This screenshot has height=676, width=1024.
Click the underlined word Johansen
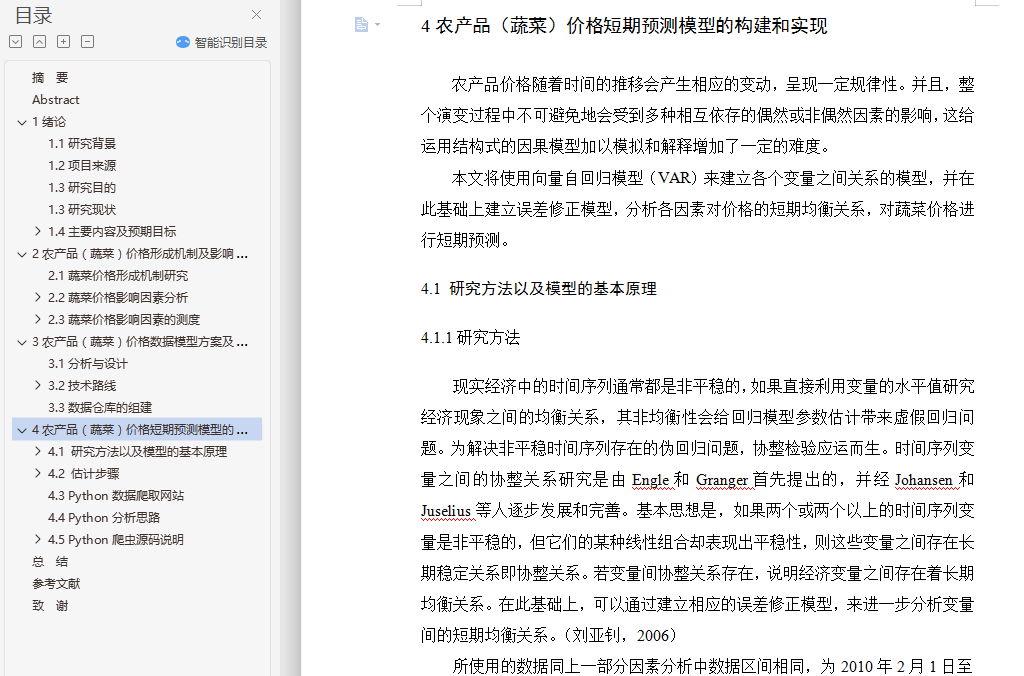click(x=923, y=480)
